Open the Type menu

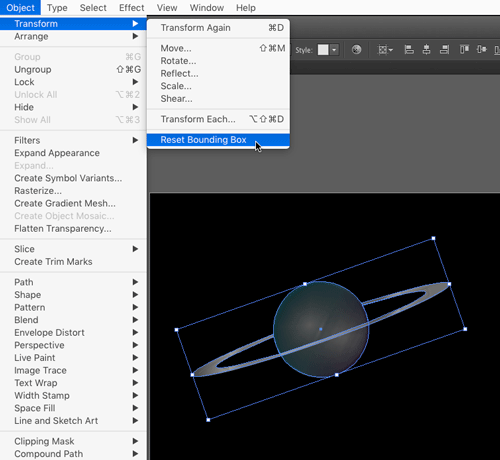point(57,7)
